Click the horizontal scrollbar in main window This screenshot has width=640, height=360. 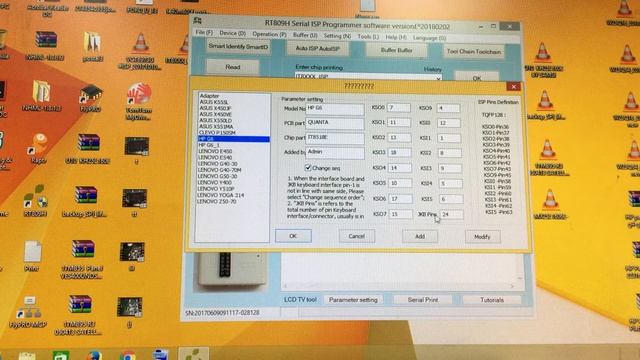(399, 286)
